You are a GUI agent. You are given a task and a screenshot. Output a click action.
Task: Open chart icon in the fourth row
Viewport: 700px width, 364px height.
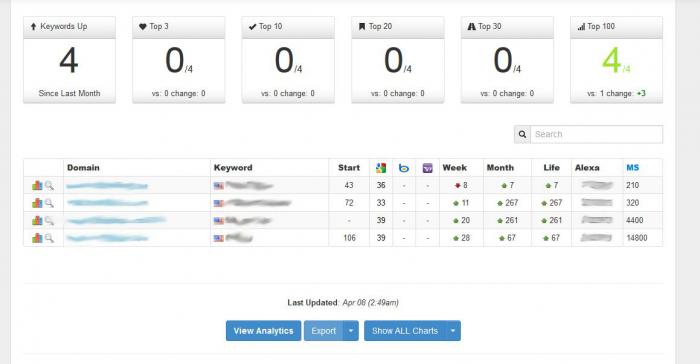(x=37, y=238)
